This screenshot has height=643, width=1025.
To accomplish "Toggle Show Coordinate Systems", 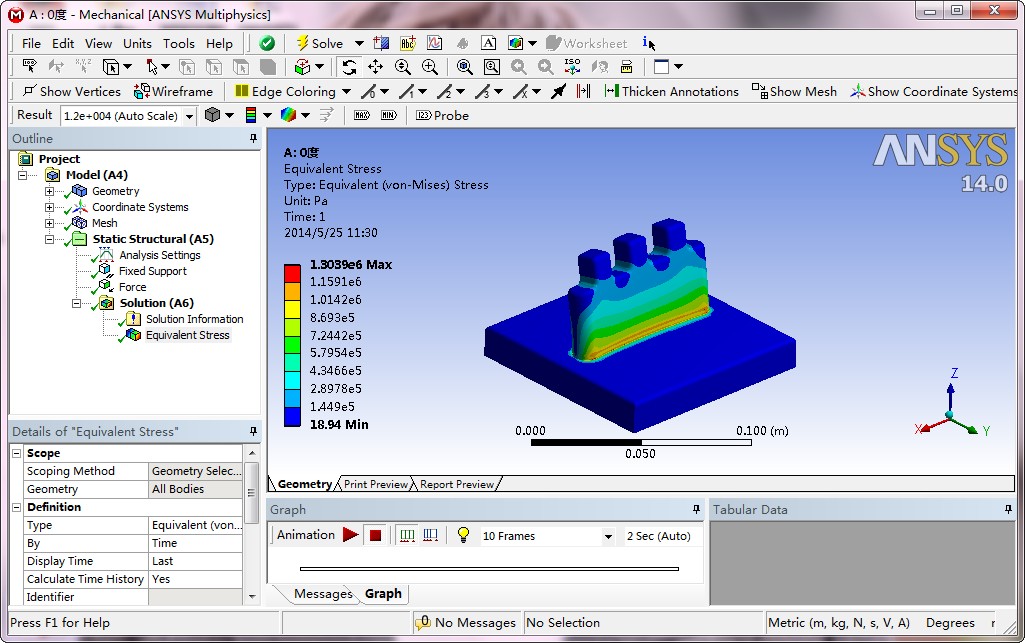I will point(933,91).
